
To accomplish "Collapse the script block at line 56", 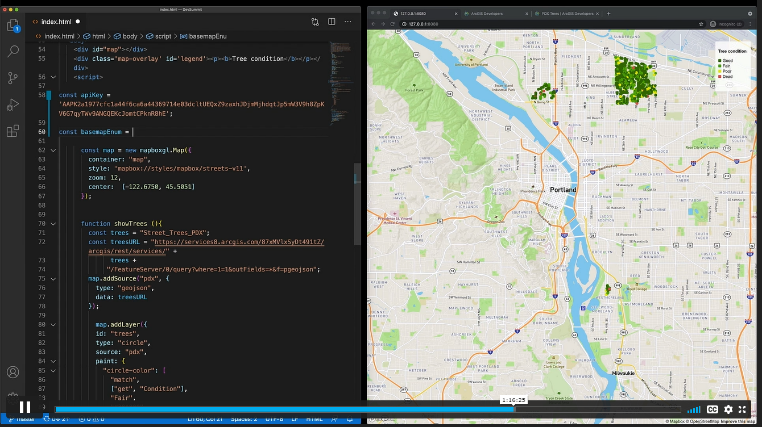I will pos(53,77).
